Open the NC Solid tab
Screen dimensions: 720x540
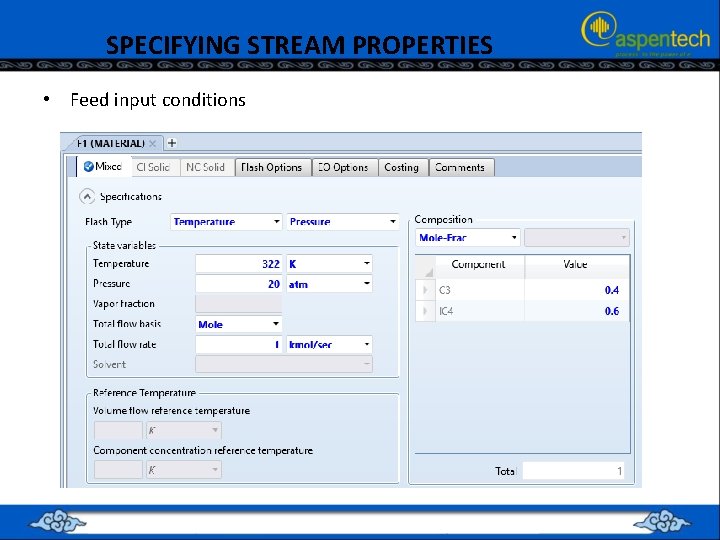[206, 168]
